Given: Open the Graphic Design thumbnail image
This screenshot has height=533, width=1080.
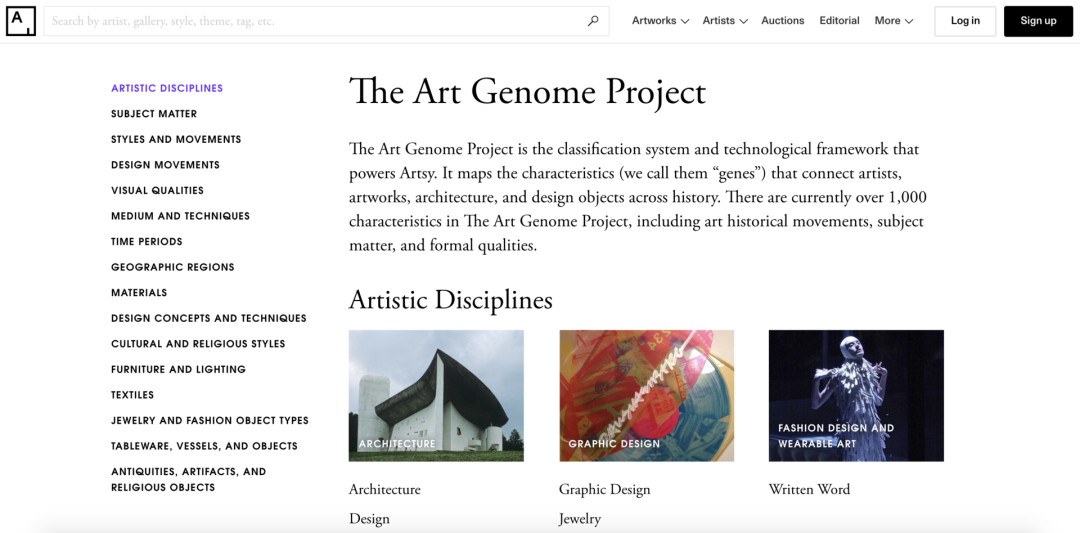Looking at the screenshot, I should point(647,395).
